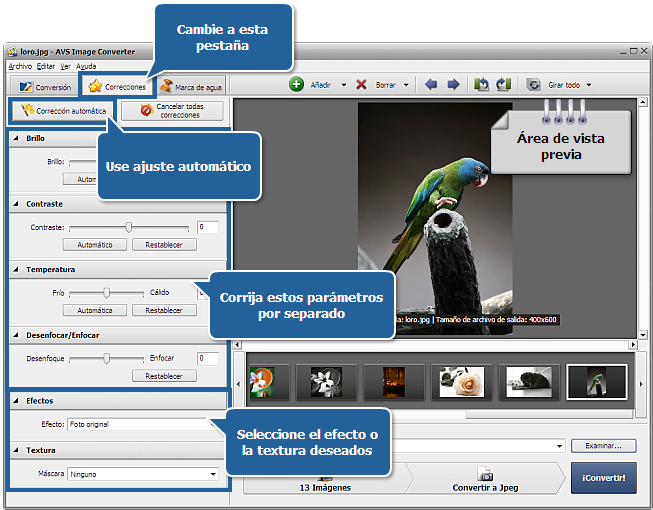
Task: Collapse the Brillo section
Action: click(16, 138)
